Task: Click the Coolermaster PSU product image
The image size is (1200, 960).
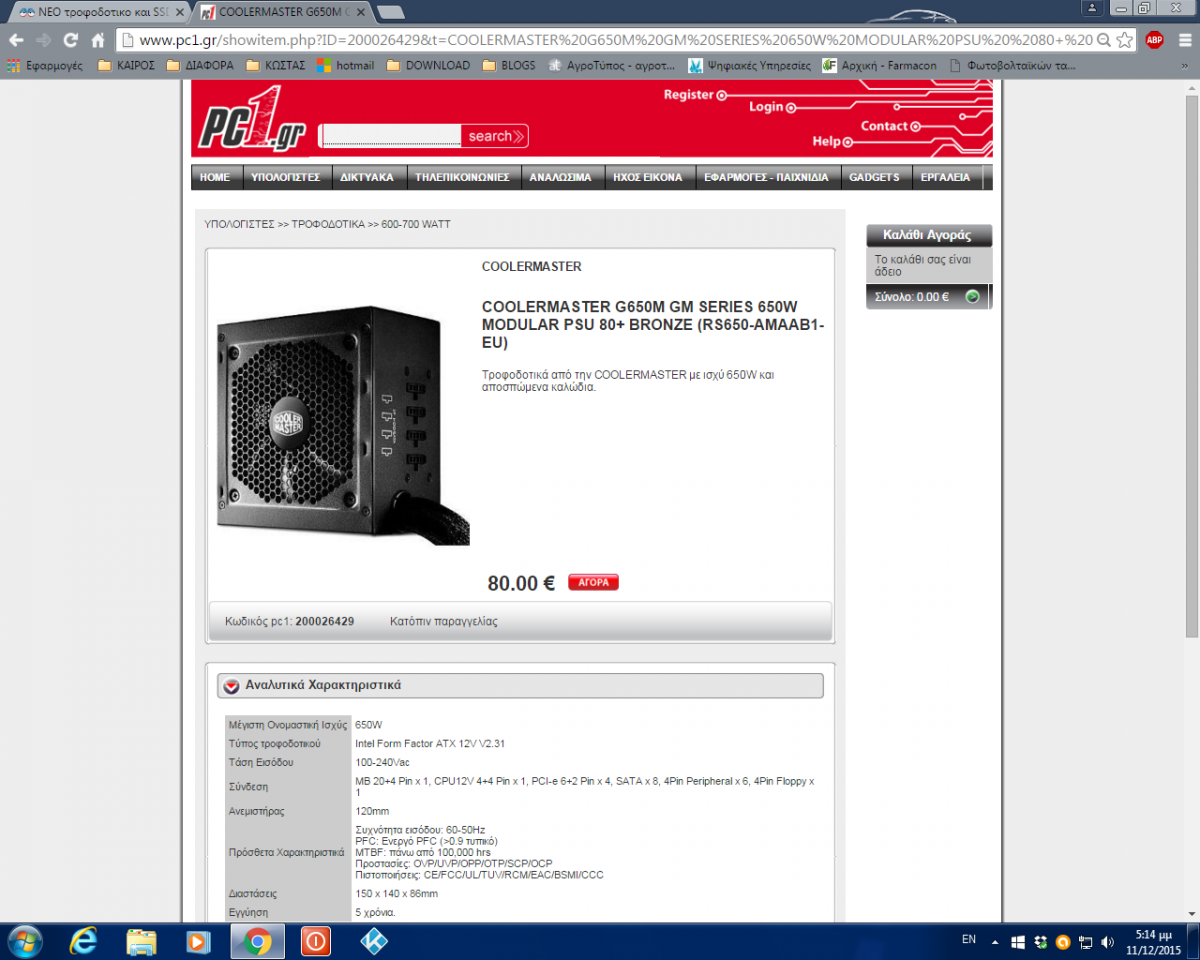Action: [343, 425]
